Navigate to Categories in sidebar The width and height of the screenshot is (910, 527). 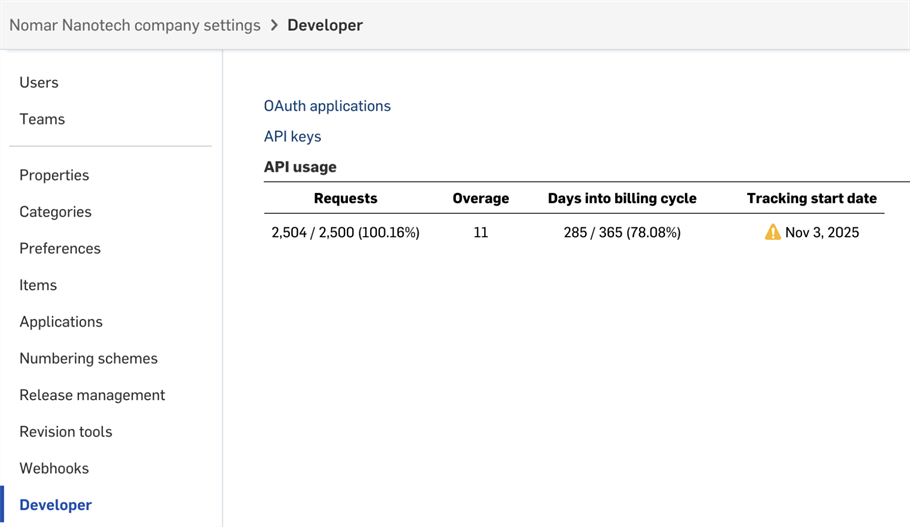(55, 212)
